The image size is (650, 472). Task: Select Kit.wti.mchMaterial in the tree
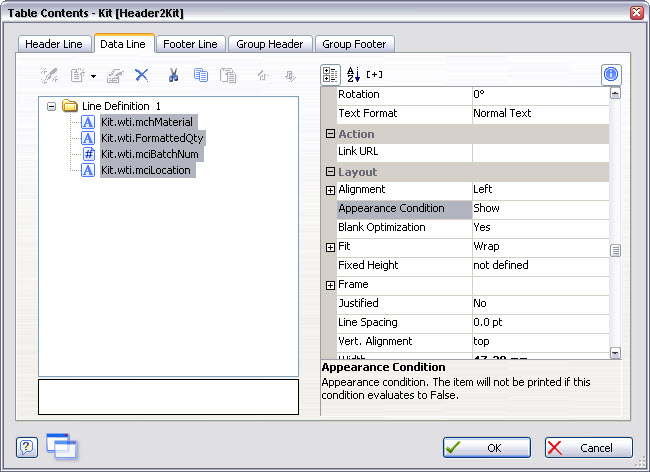[147, 122]
